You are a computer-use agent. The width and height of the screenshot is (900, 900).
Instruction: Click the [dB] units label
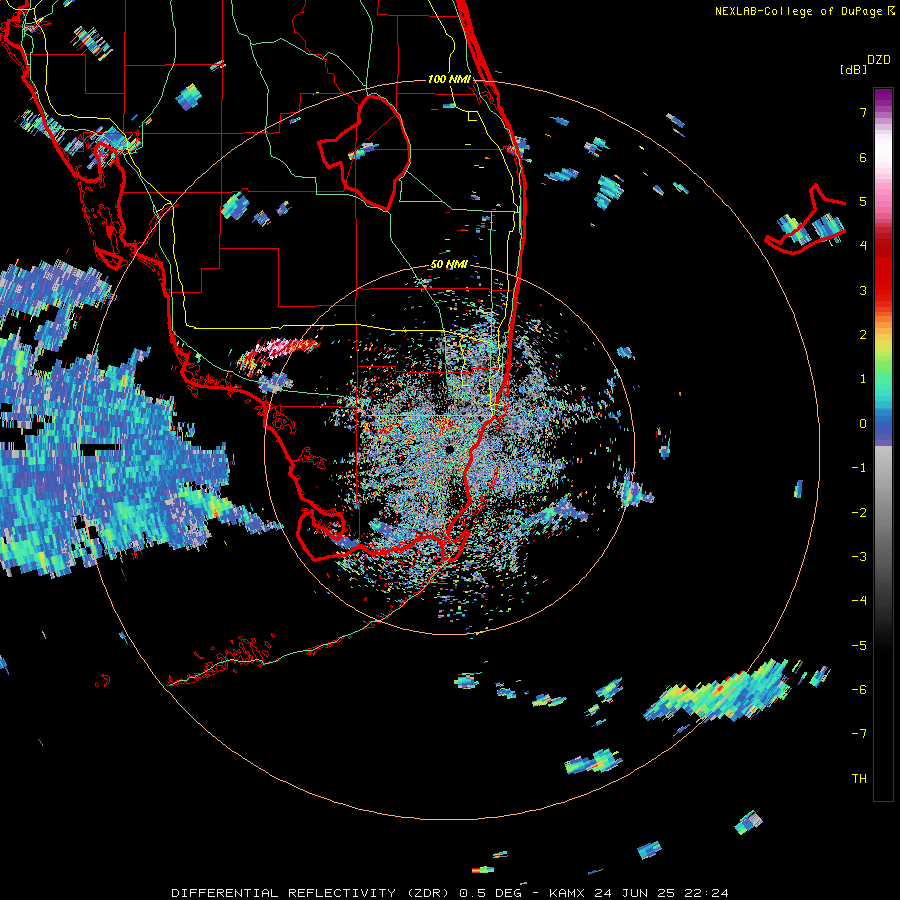853,69
